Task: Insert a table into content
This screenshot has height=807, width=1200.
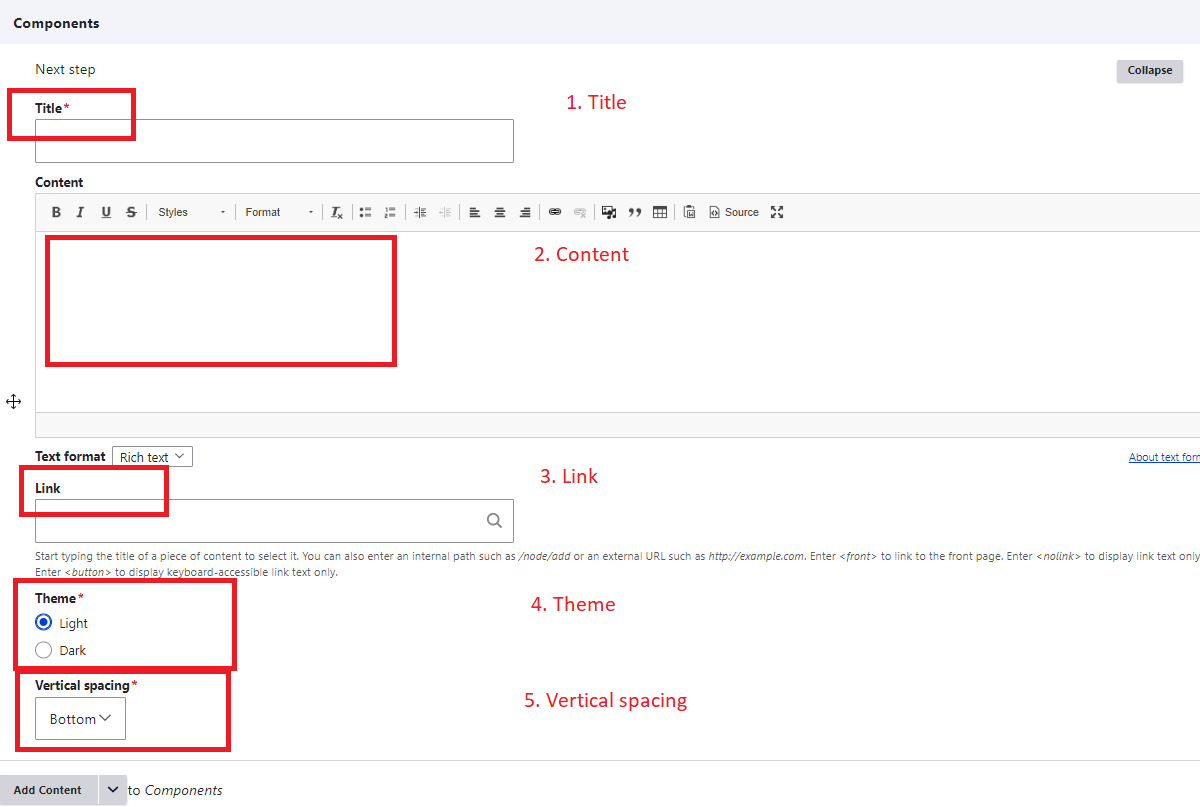Action: pyautogui.click(x=660, y=212)
